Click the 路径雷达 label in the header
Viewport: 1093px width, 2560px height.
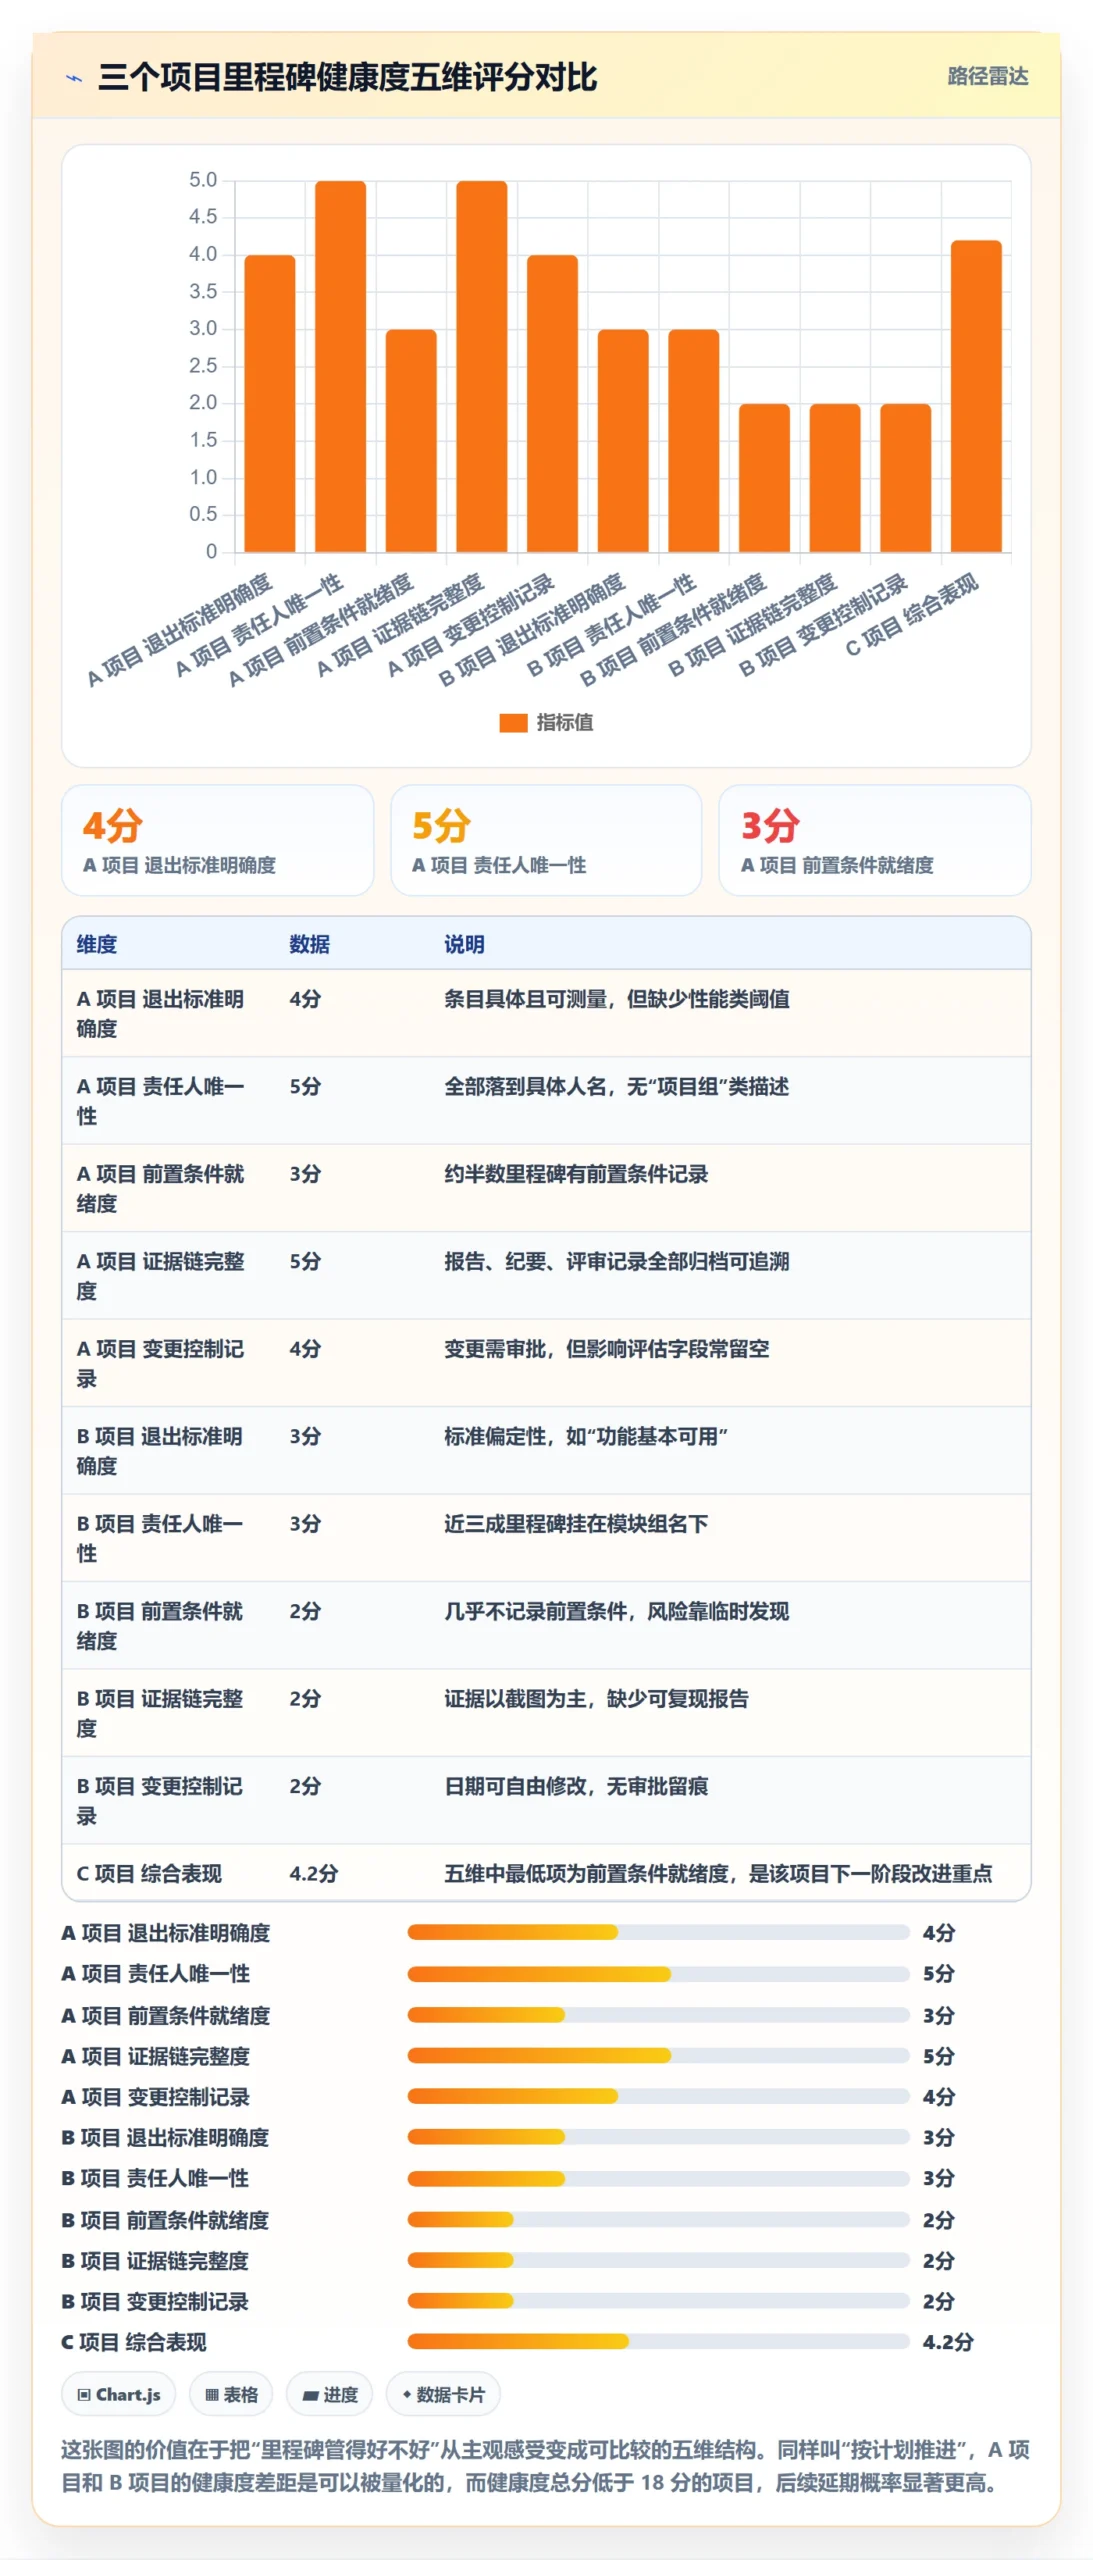(987, 76)
